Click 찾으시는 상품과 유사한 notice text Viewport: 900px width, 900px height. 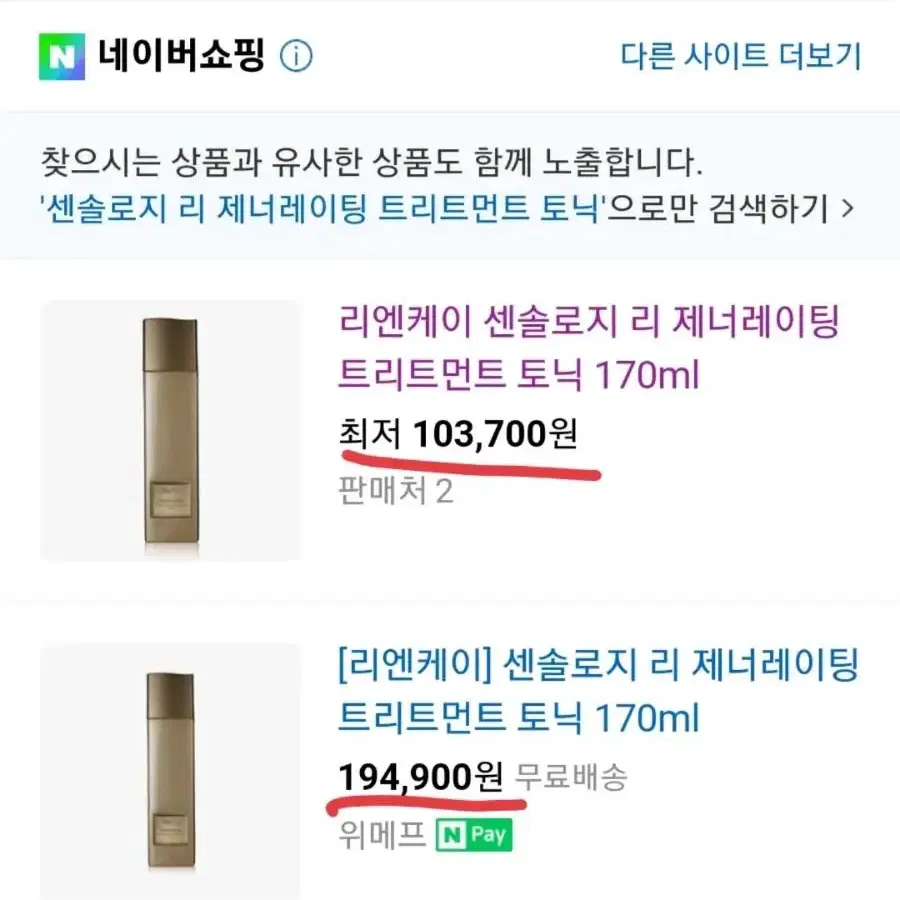point(371,162)
